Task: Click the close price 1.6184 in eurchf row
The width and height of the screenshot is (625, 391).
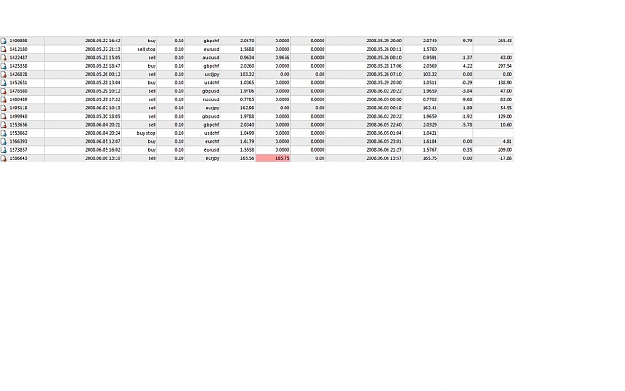Action: pyautogui.click(x=430, y=141)
